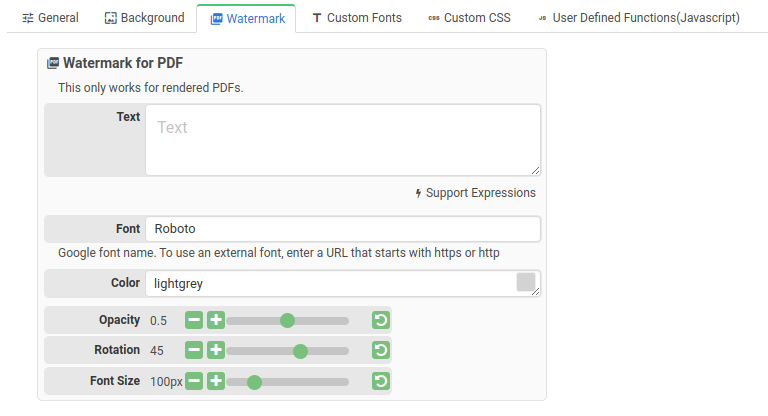
Task: Click the Support Expressions link
Action: click(x=475, y=193)
